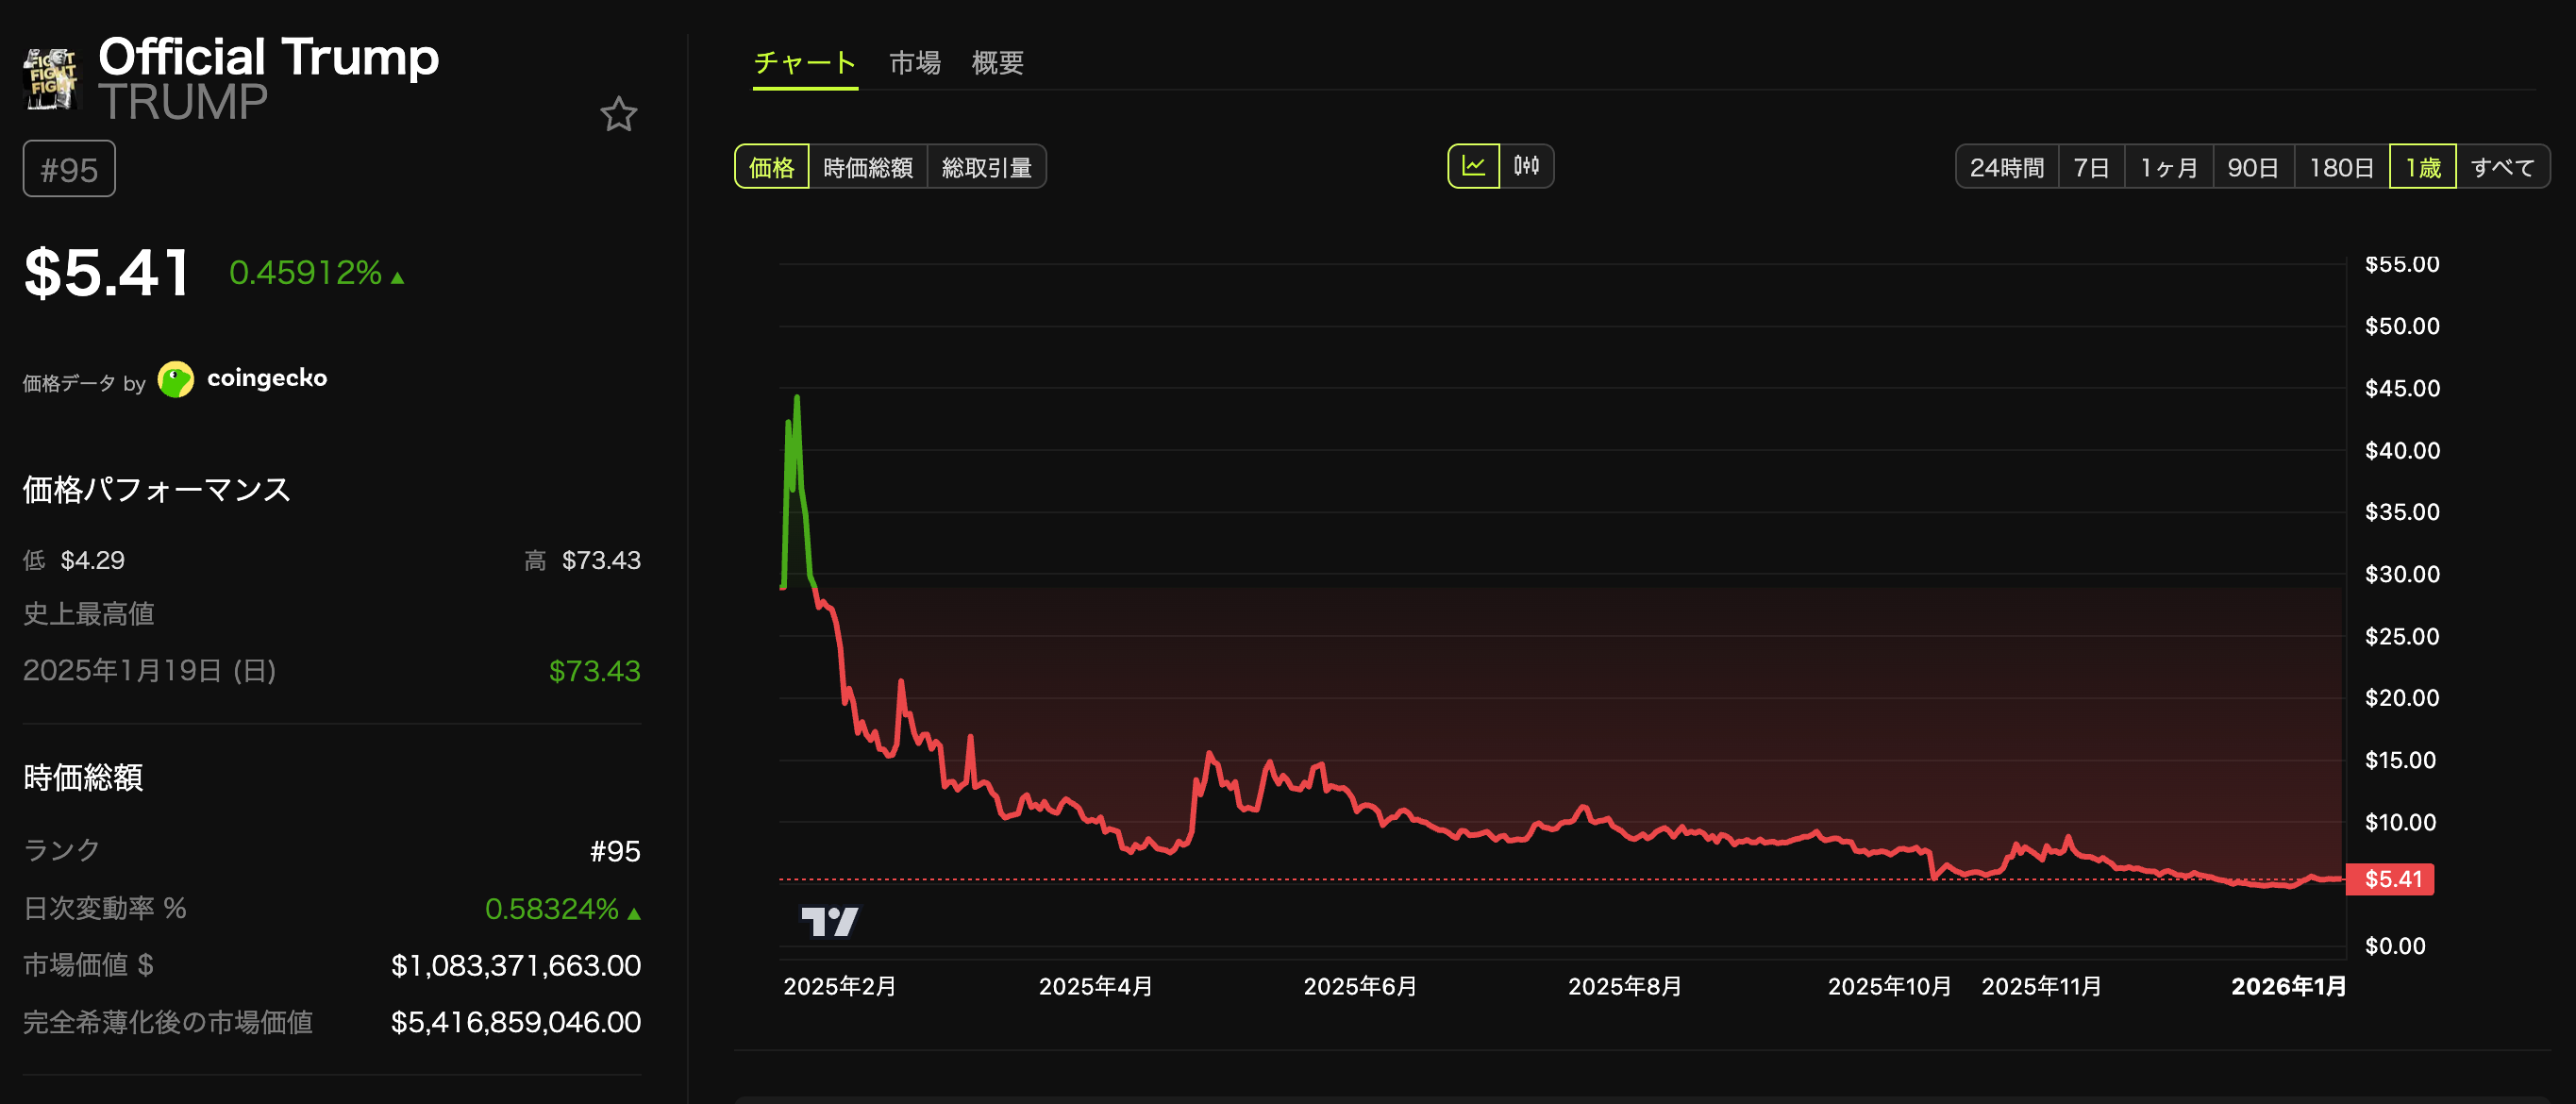Click the #95 rank badge

(x=69, y=169)
